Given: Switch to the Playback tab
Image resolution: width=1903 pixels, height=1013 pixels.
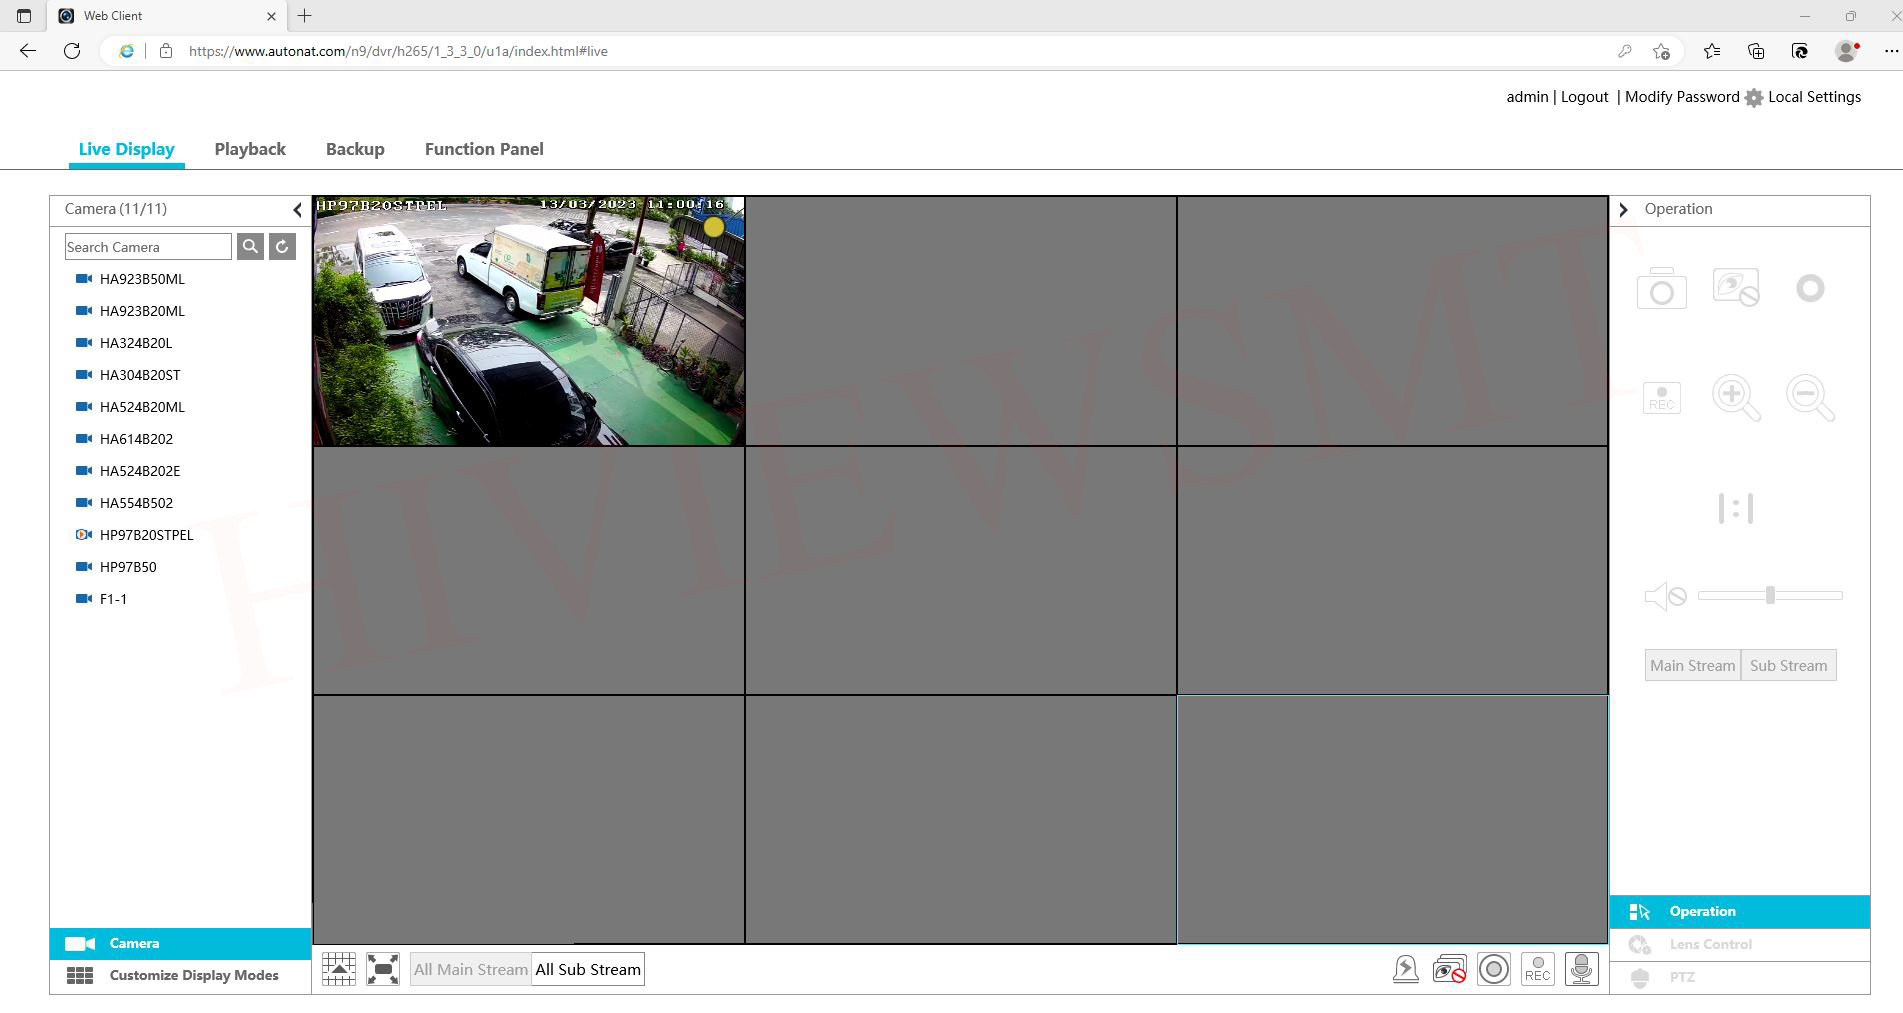Looking at the screenshot, I should pyautogui.click(x=250, y=149).
